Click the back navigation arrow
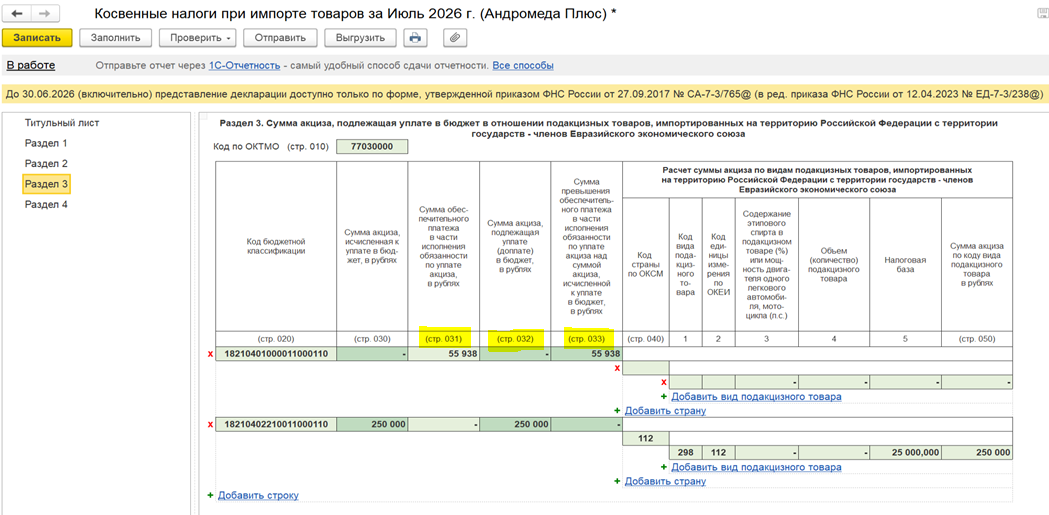The width and height of the screenshot is (1049, 515). tap(18, 13)
